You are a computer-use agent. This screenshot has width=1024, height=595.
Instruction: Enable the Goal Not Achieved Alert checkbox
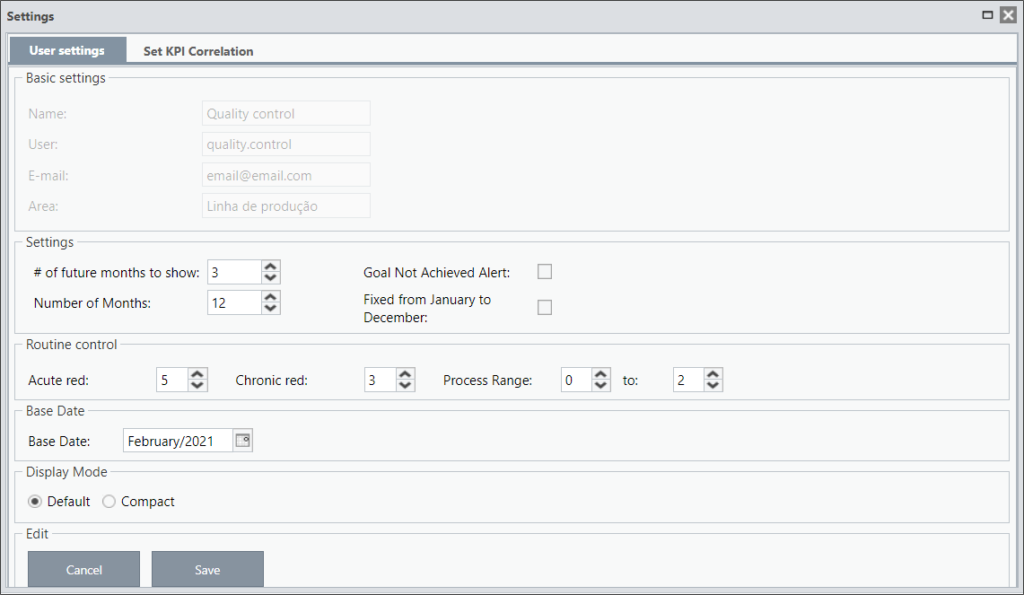545,272
